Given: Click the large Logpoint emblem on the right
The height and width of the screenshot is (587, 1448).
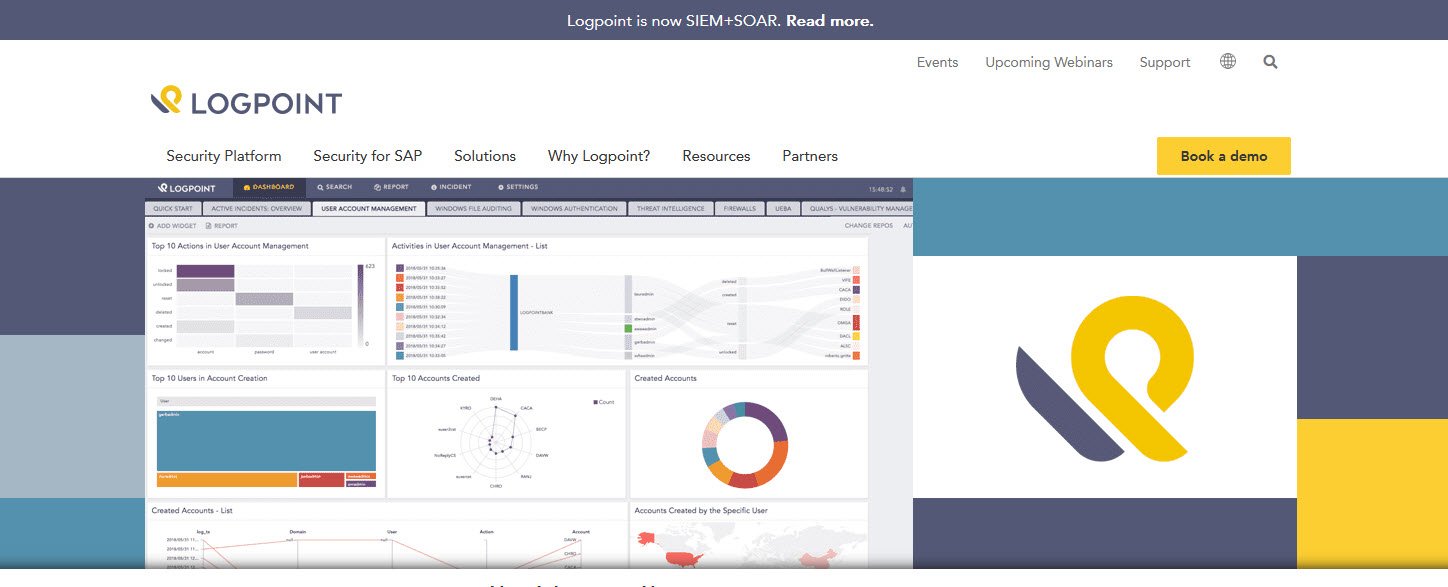Looking at the screenshot, I should tap(1104, 378).
